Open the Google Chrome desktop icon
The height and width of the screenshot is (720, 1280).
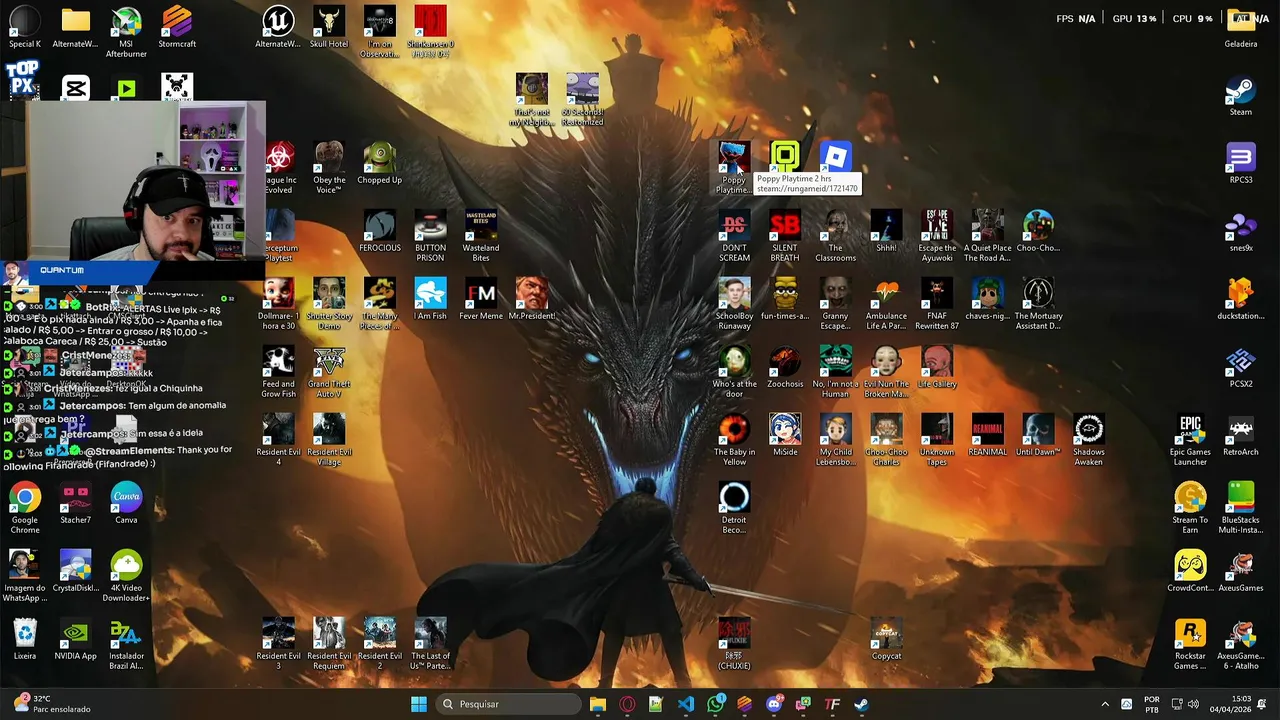tap(25, 508)
